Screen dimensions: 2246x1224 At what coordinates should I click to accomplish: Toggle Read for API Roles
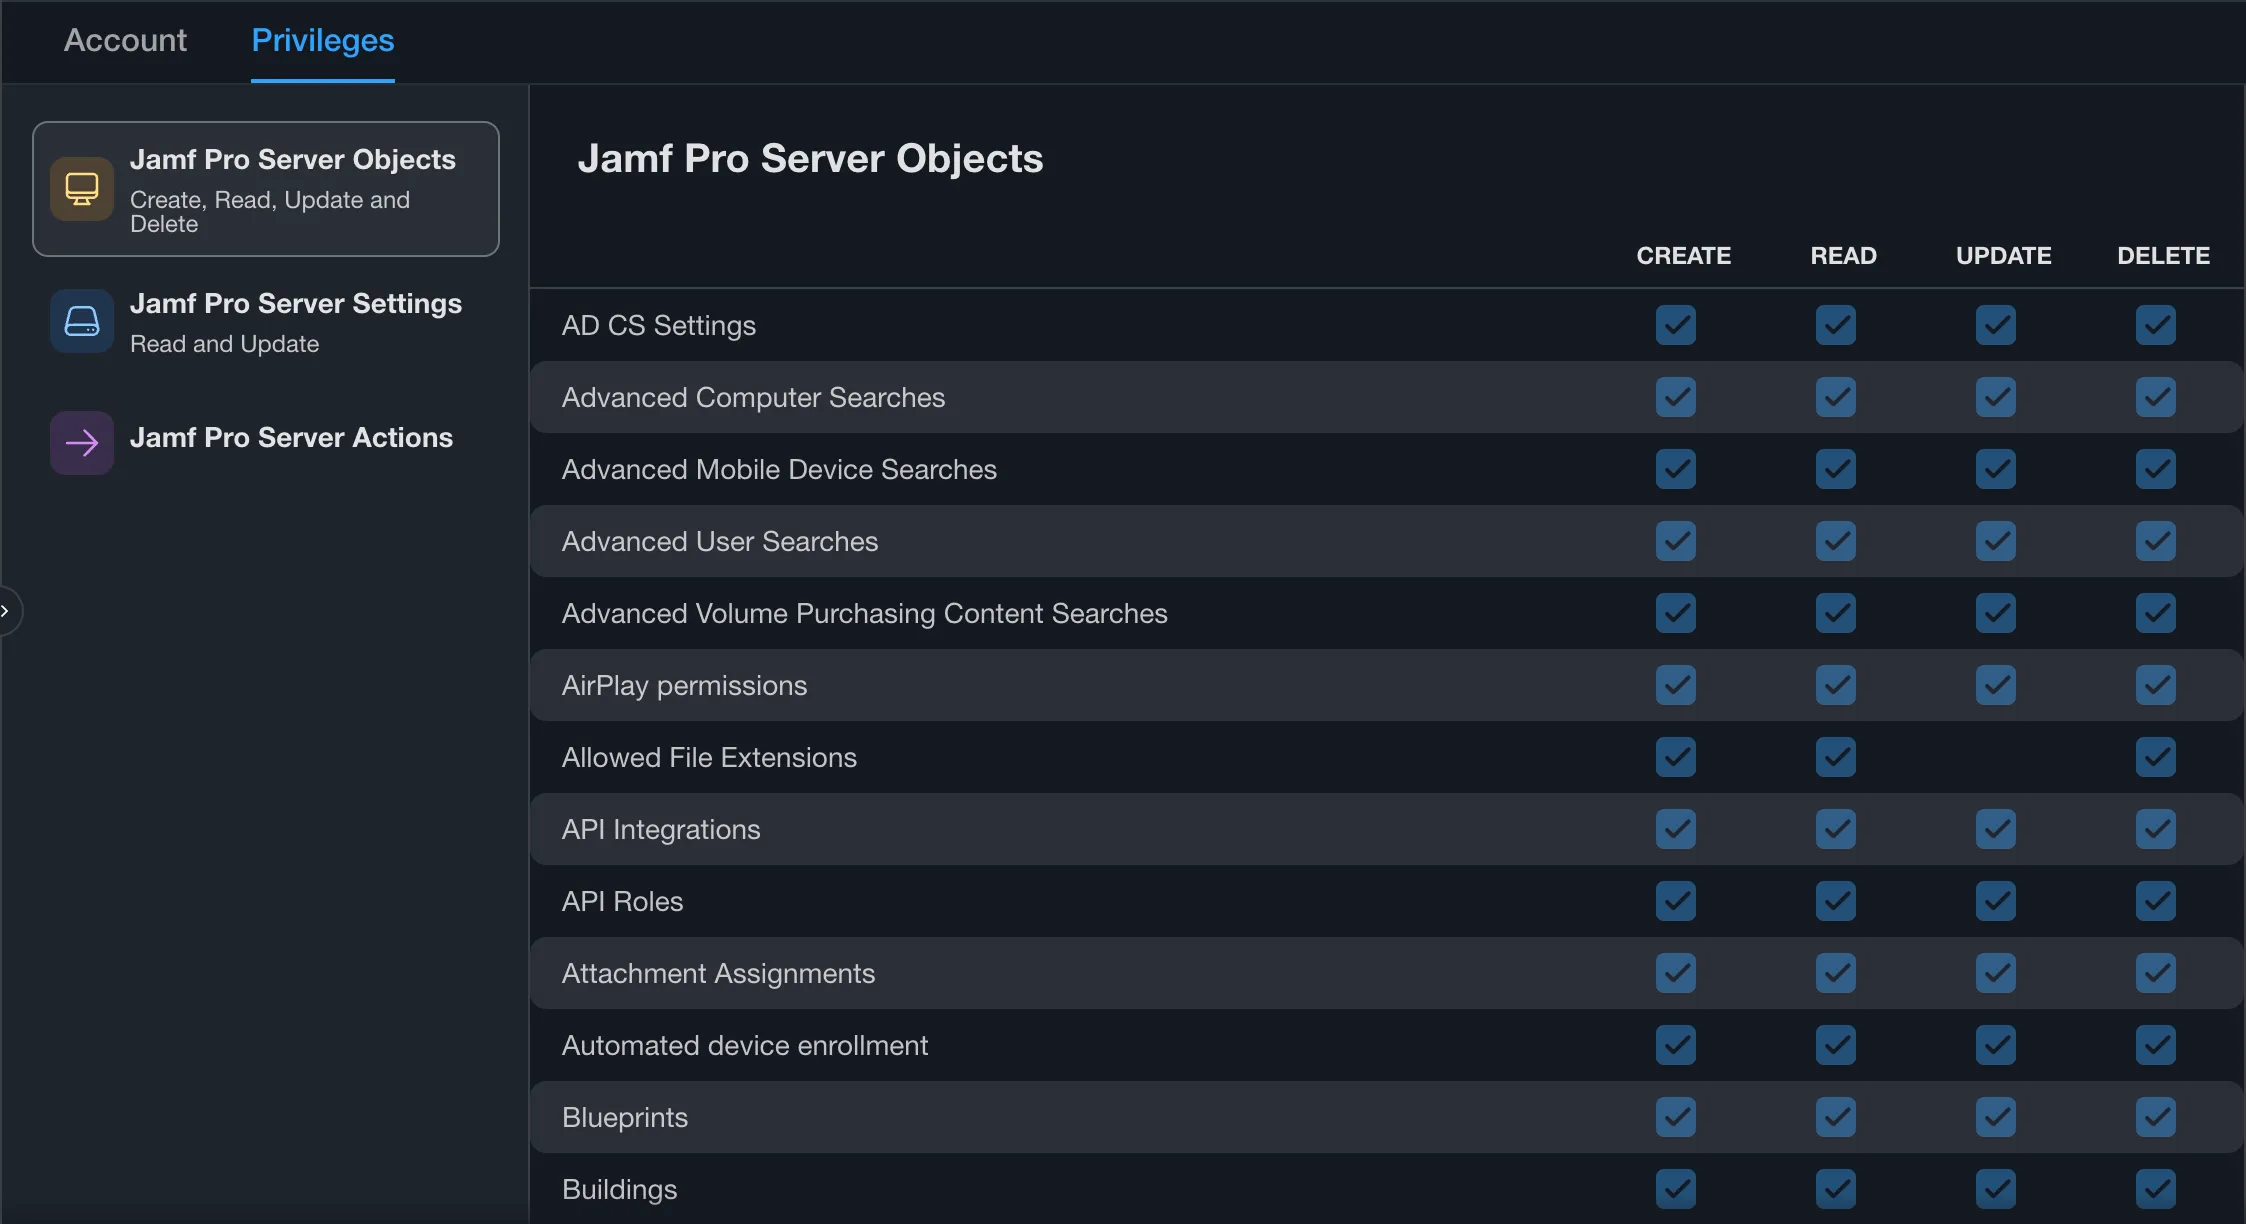click(1836, 901)
